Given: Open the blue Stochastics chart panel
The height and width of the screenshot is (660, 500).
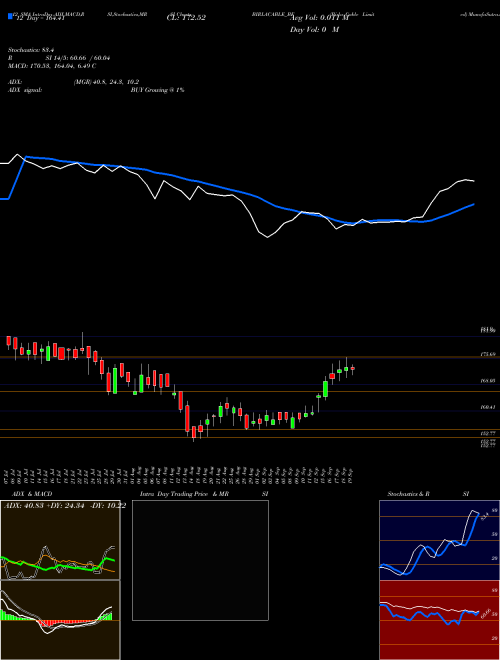Looking at the screenshot, I should (x=439, y=540).
